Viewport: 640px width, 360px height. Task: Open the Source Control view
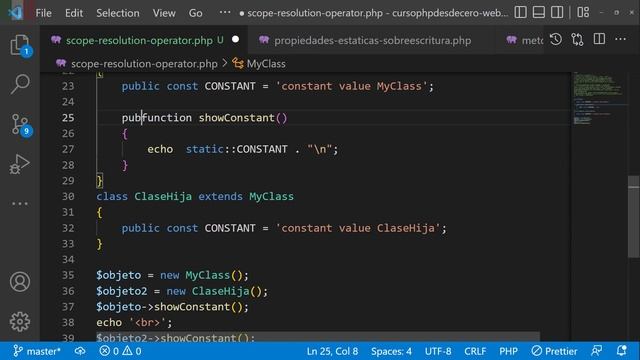point(20,124)
